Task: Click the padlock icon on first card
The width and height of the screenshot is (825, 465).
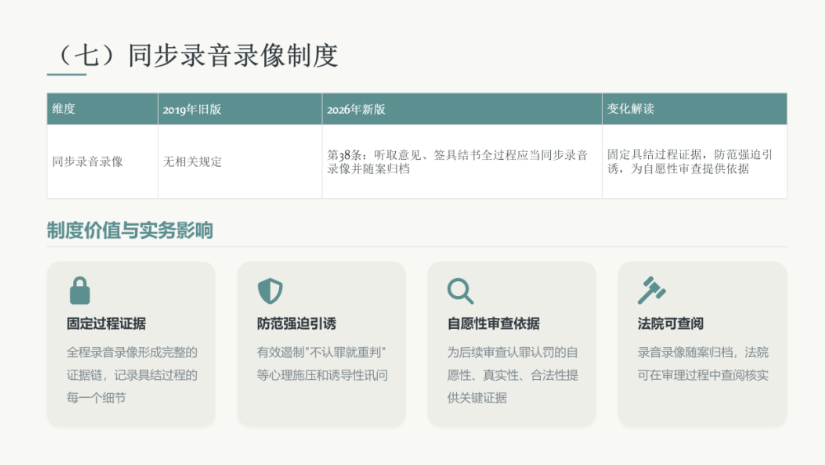Action: pyautogui.click(x=79, y=290)
